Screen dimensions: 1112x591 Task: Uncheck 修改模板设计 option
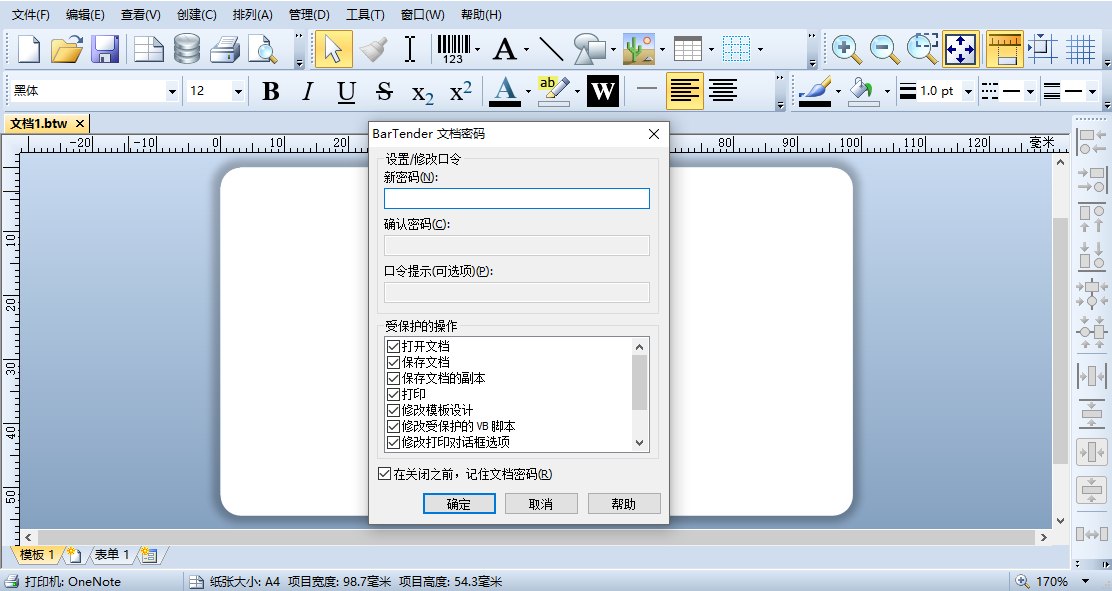[394, 410]
